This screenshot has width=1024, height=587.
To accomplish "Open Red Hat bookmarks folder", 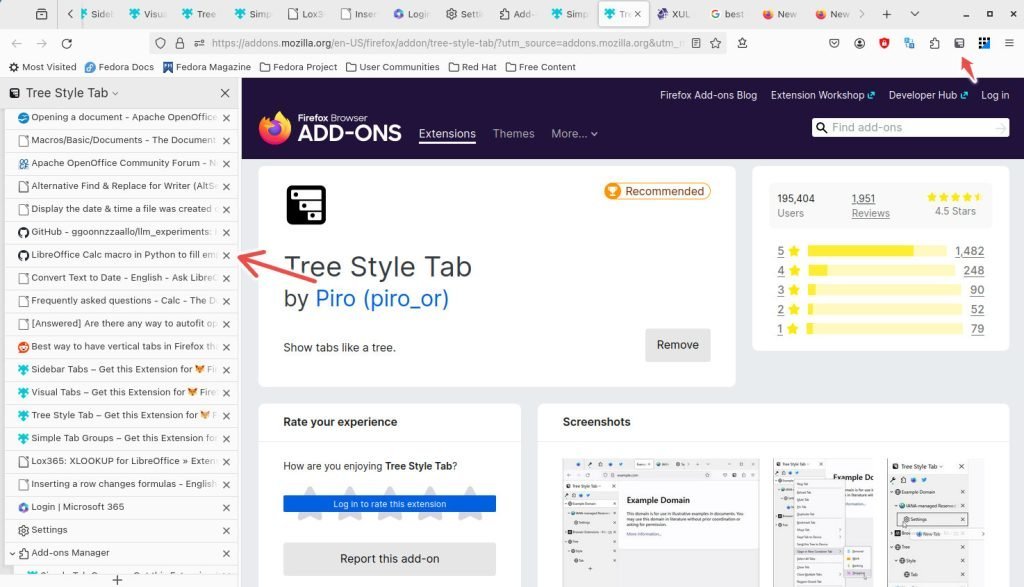I will pyautogui.click(x=472, y=67).
